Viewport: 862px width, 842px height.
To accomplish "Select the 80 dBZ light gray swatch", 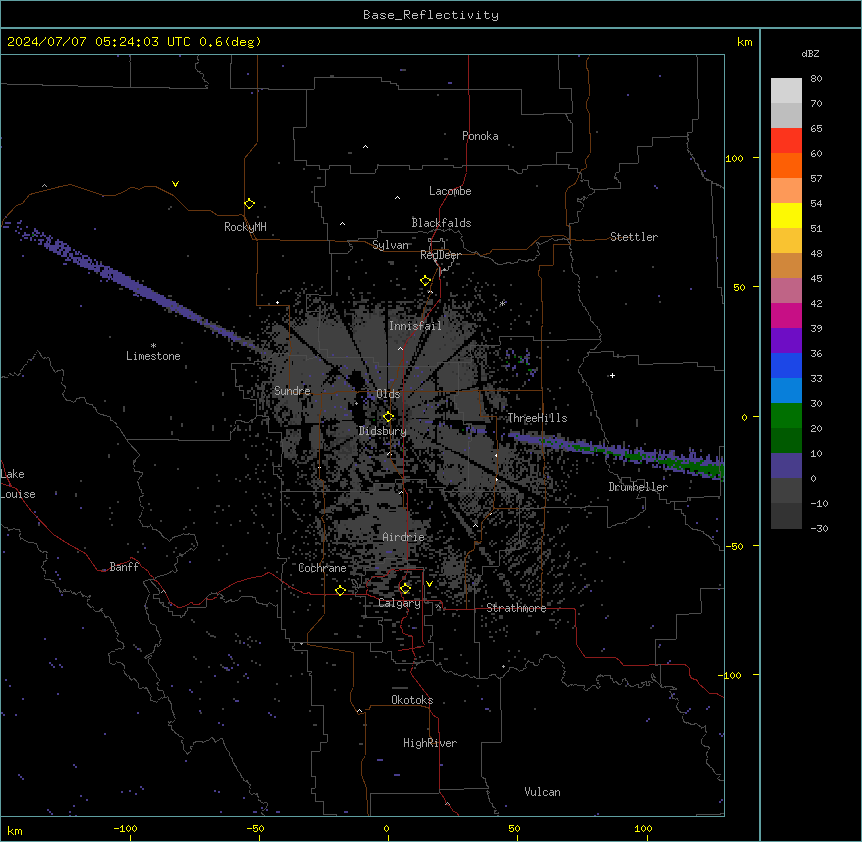I will (x=786, y=91).
